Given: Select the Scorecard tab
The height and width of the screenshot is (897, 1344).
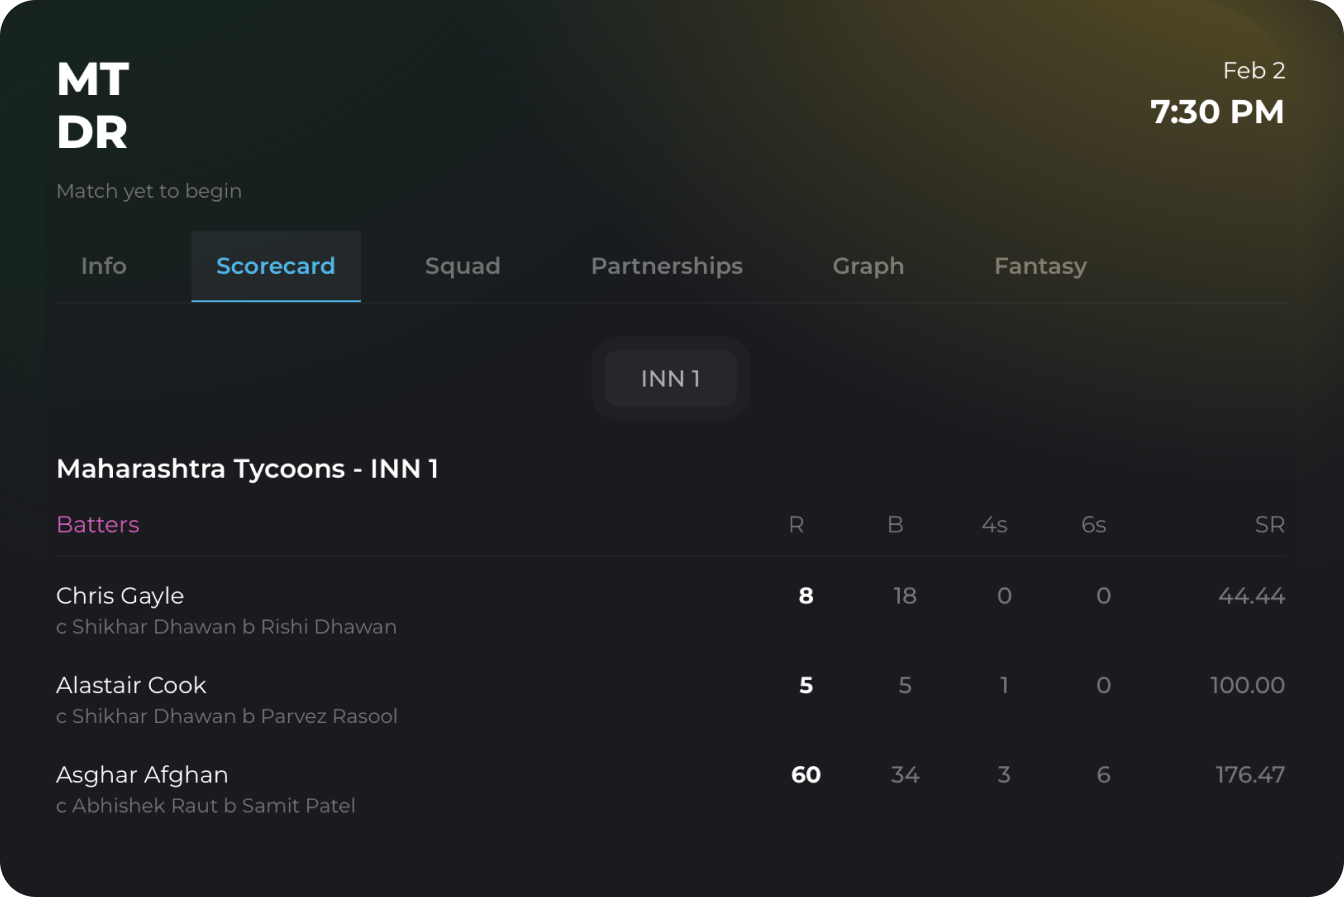Looking at the screenshot, I should (x=276, y=266).
